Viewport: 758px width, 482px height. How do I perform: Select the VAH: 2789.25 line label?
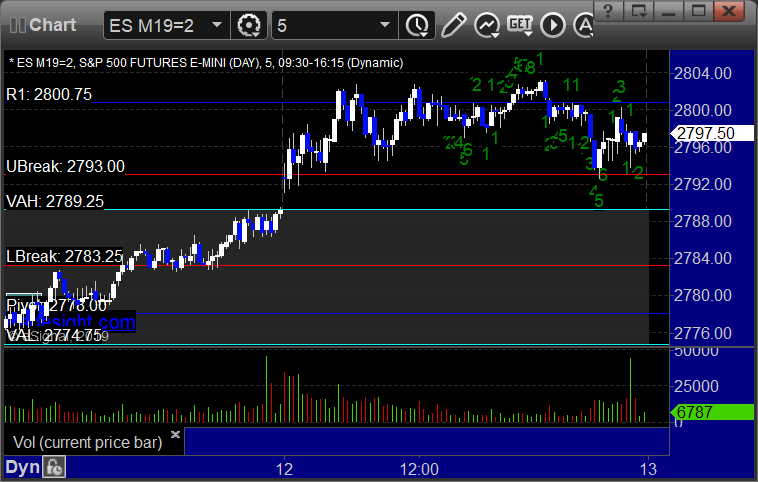[x=55, y=201]
